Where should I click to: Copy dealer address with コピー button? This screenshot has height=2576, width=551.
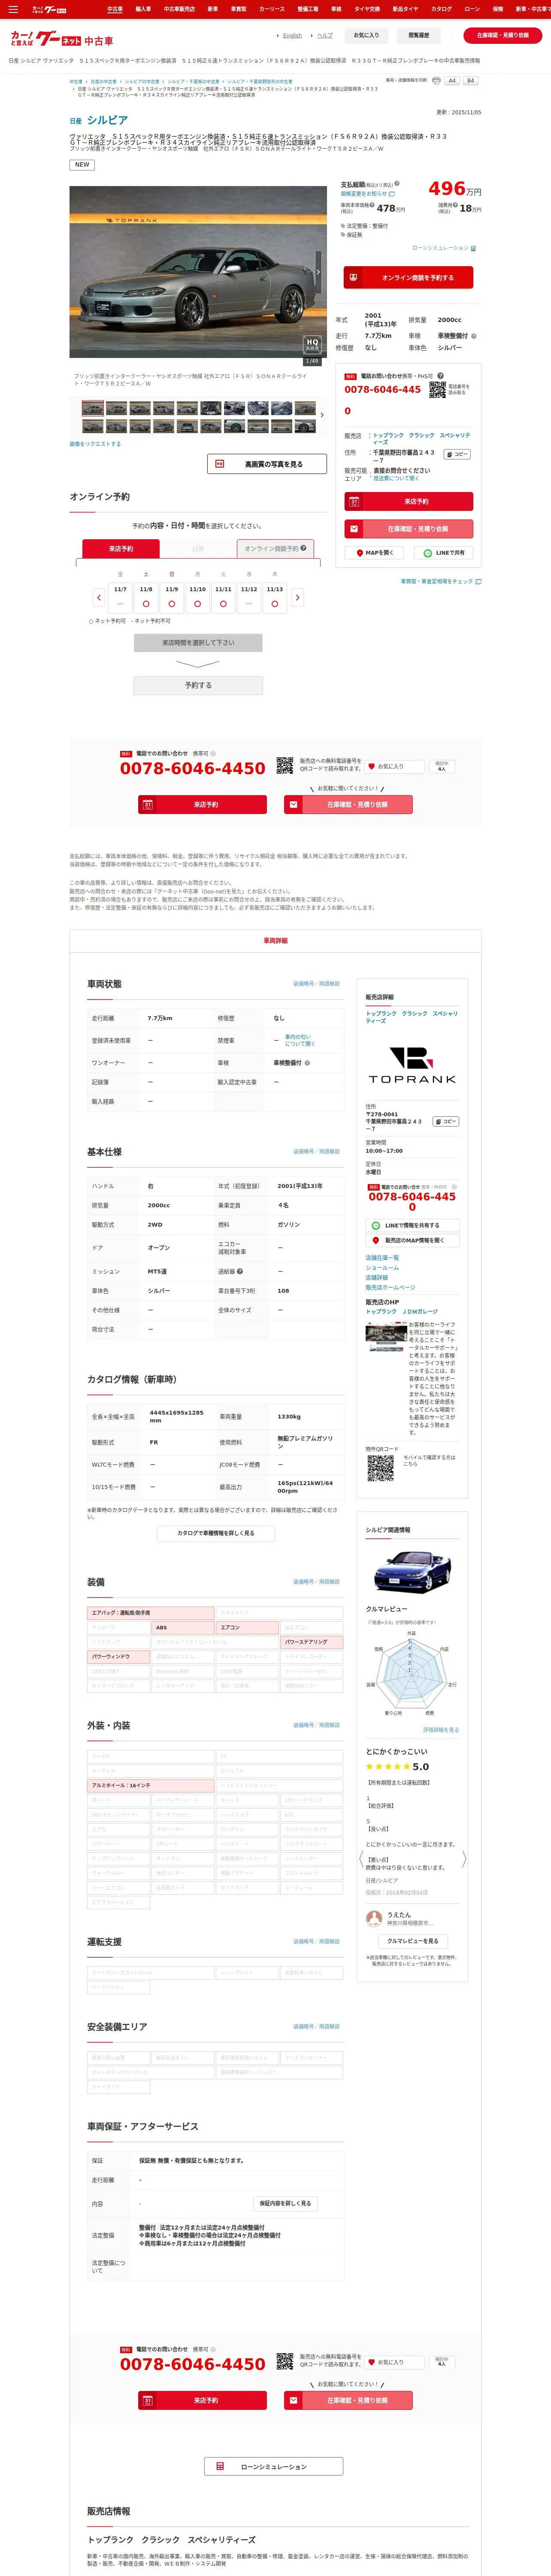pos(457,454)
